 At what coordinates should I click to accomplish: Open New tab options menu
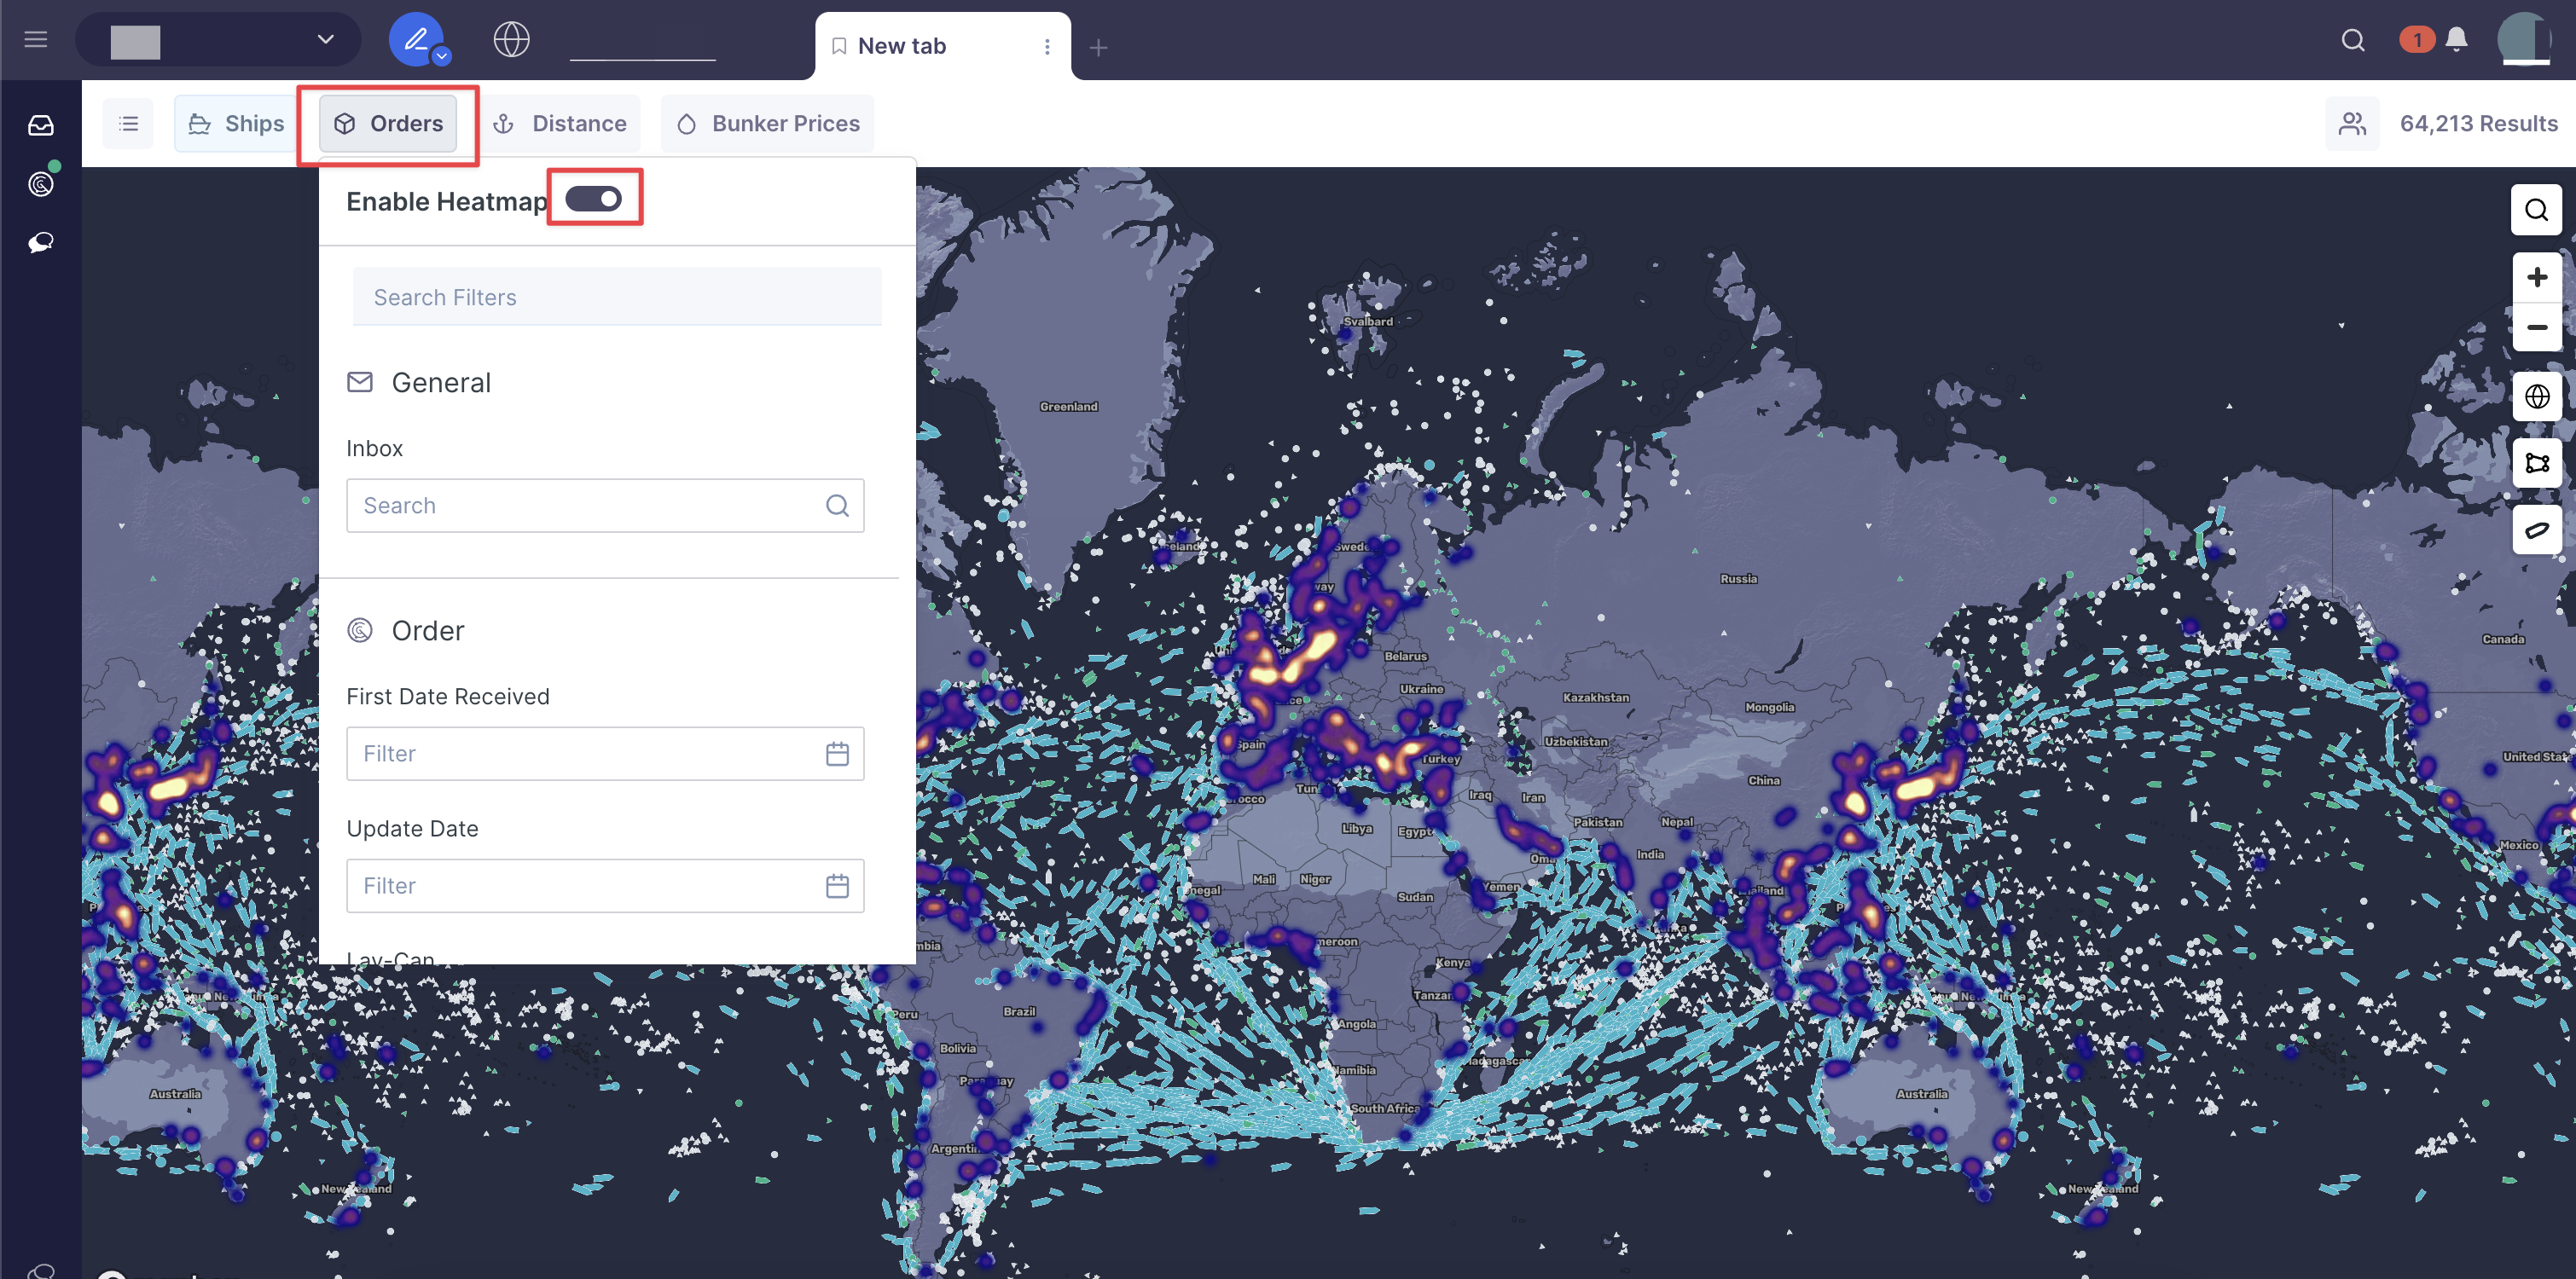coord(1047,47)
